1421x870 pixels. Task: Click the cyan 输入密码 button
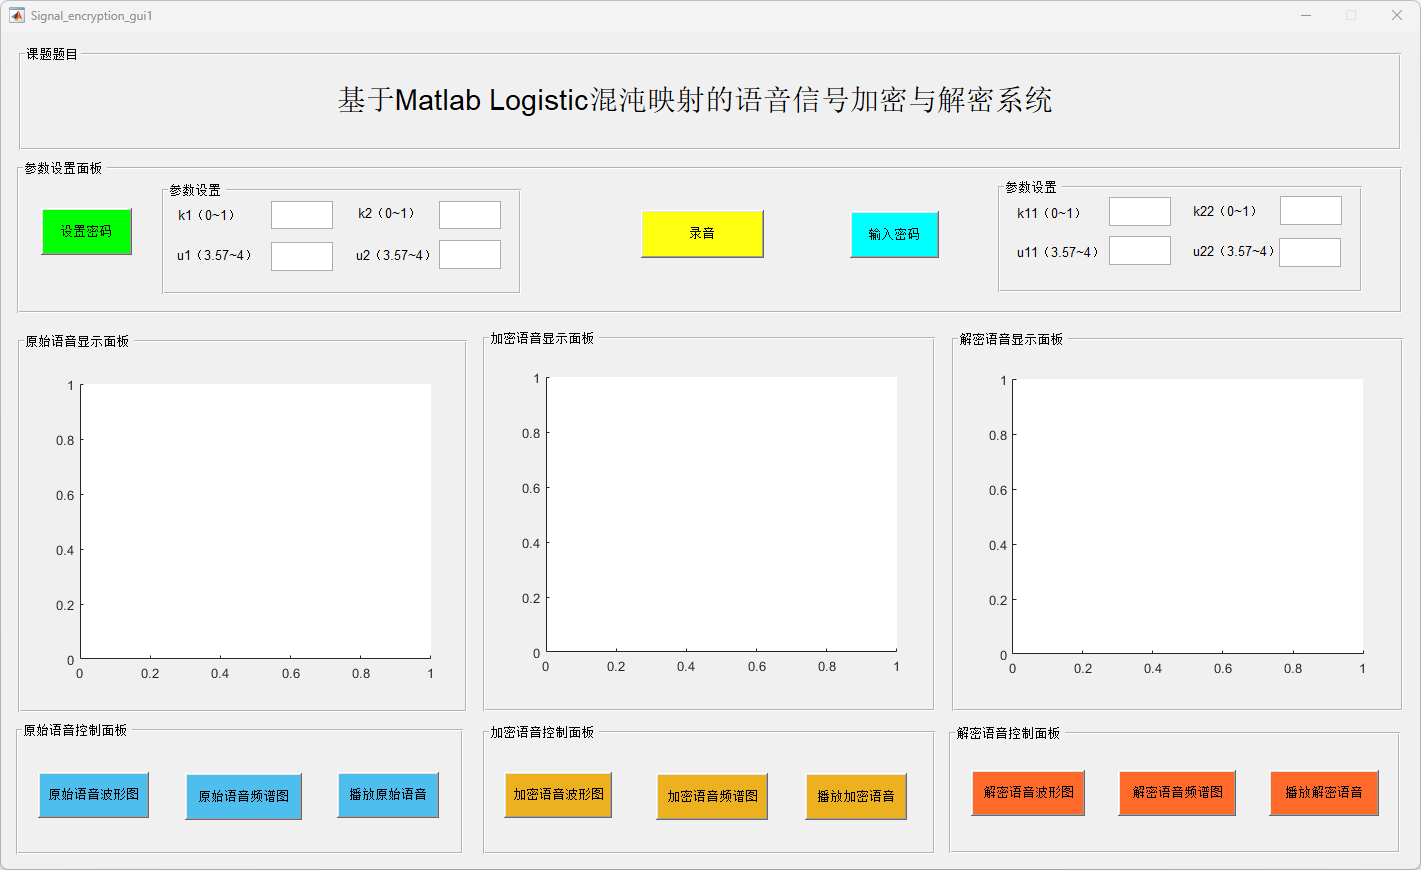click(894, 235)
